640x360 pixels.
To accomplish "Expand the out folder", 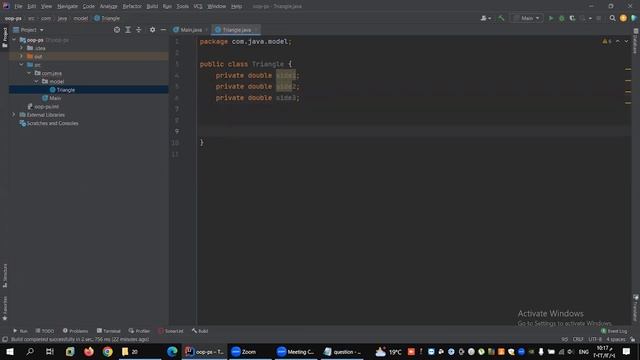I will (x=22, y=56).
